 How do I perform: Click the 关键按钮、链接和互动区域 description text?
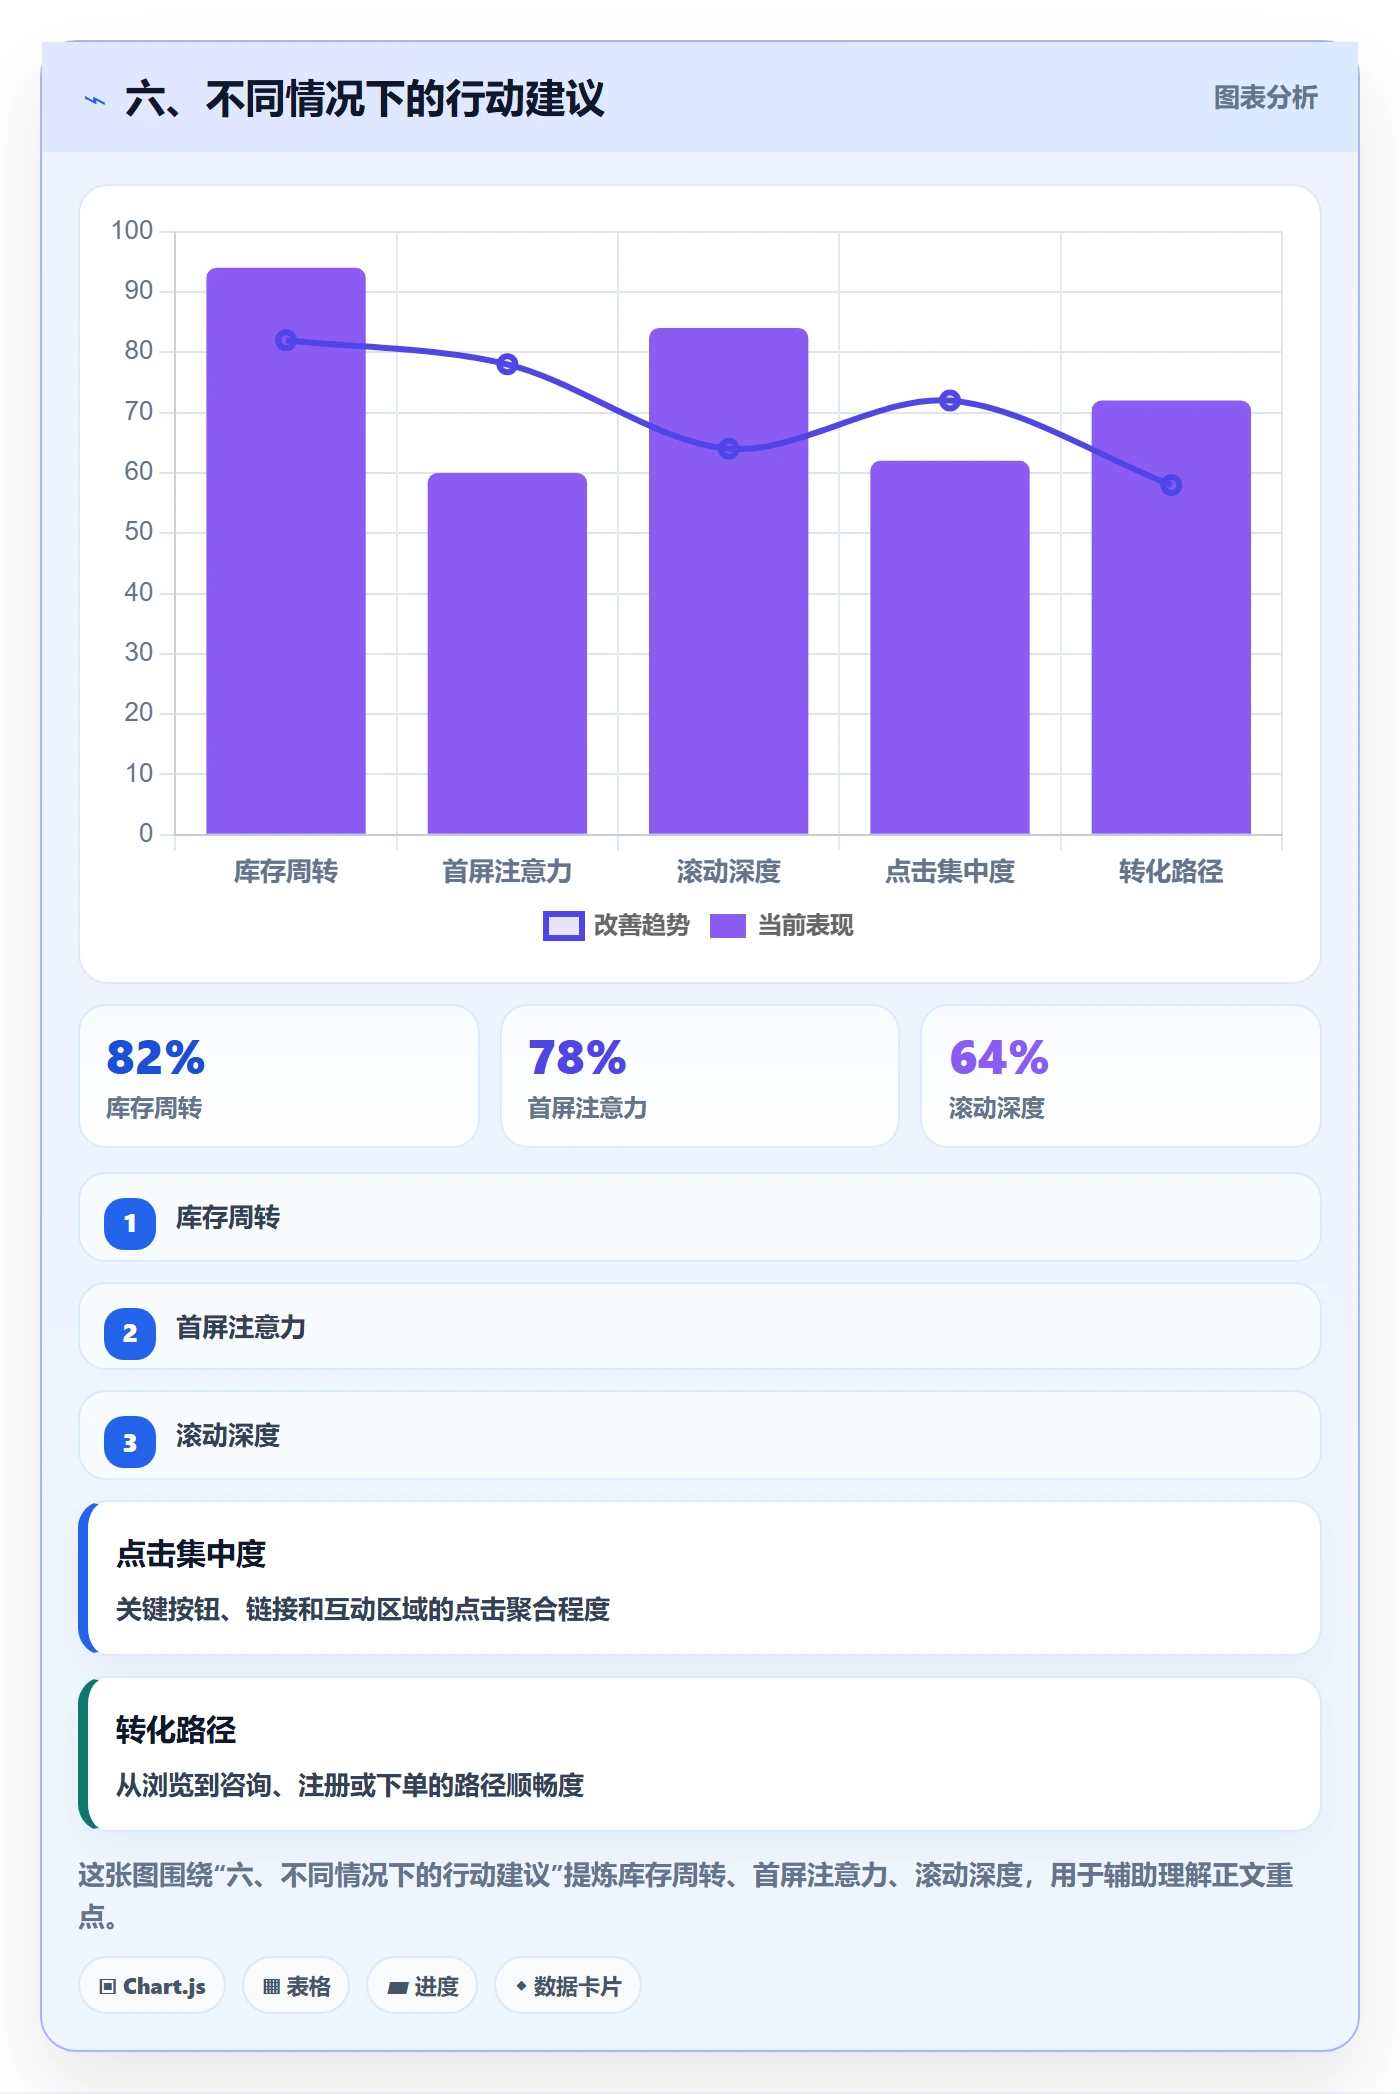(x=363, y=1609)
